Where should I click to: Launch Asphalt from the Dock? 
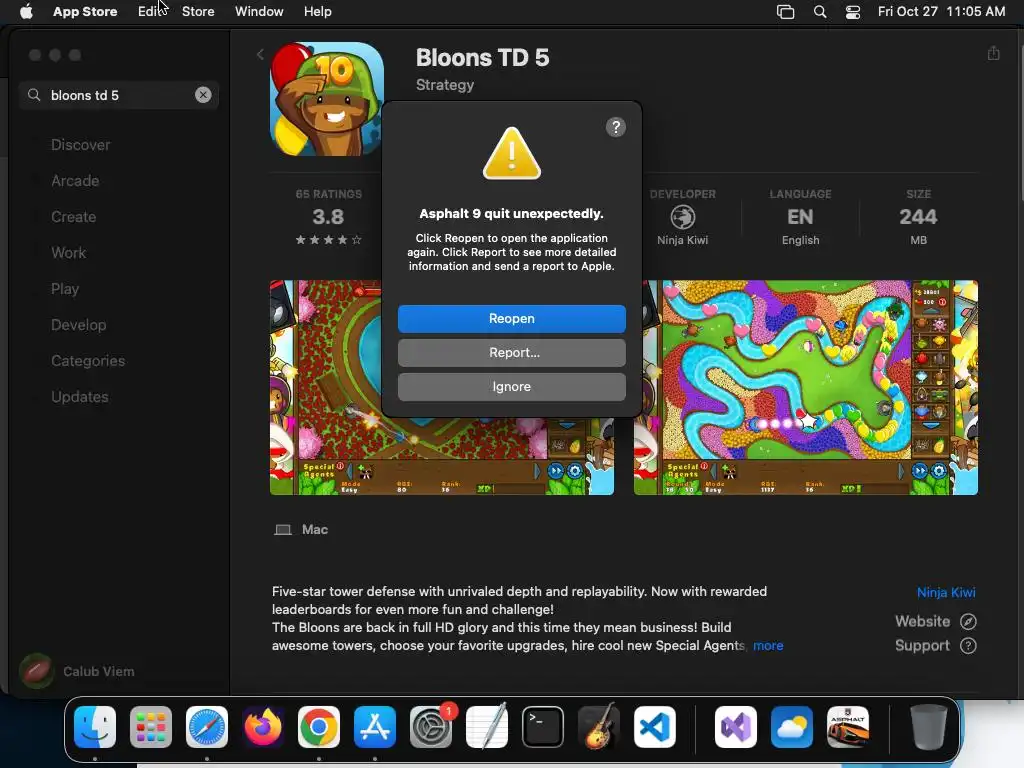[x=848, y=727]
